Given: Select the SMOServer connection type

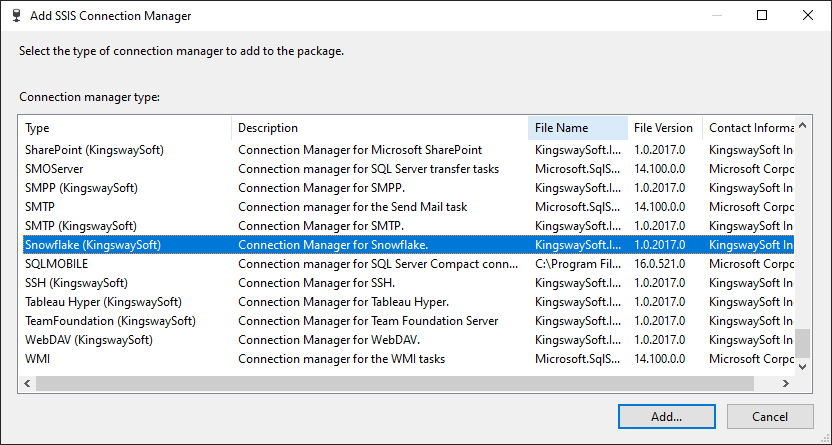Looking at the screenshot, I should [x=409, y=169].
